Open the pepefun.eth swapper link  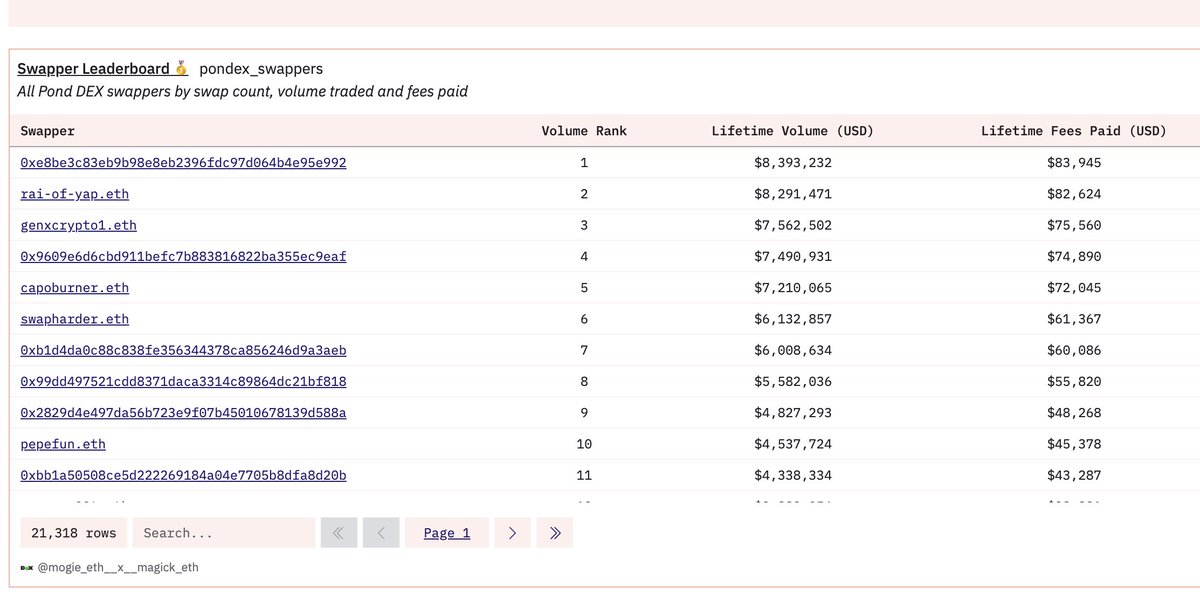point(63,444)
